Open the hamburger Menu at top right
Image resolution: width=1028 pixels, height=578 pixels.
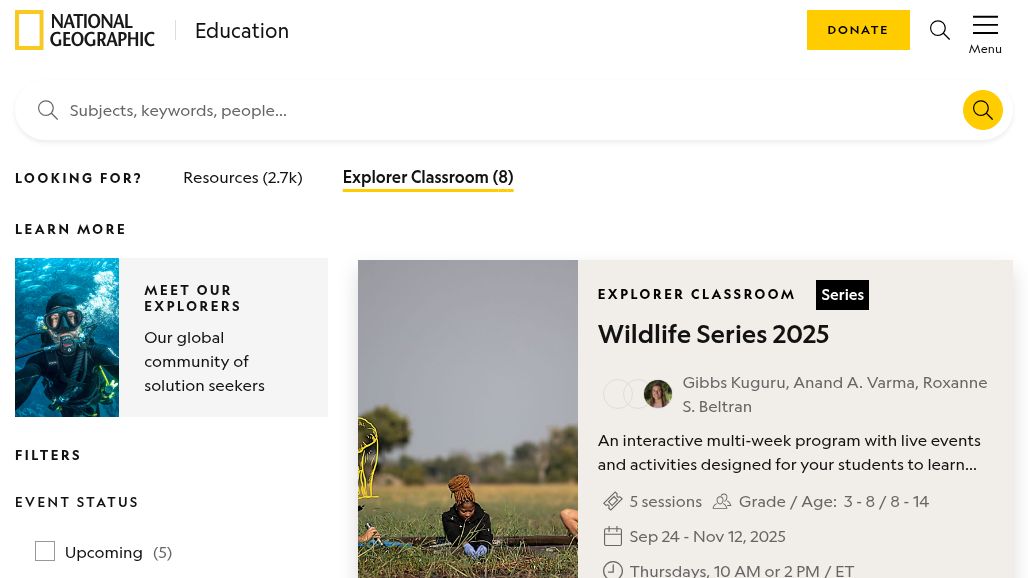click(x=985, y=25)
